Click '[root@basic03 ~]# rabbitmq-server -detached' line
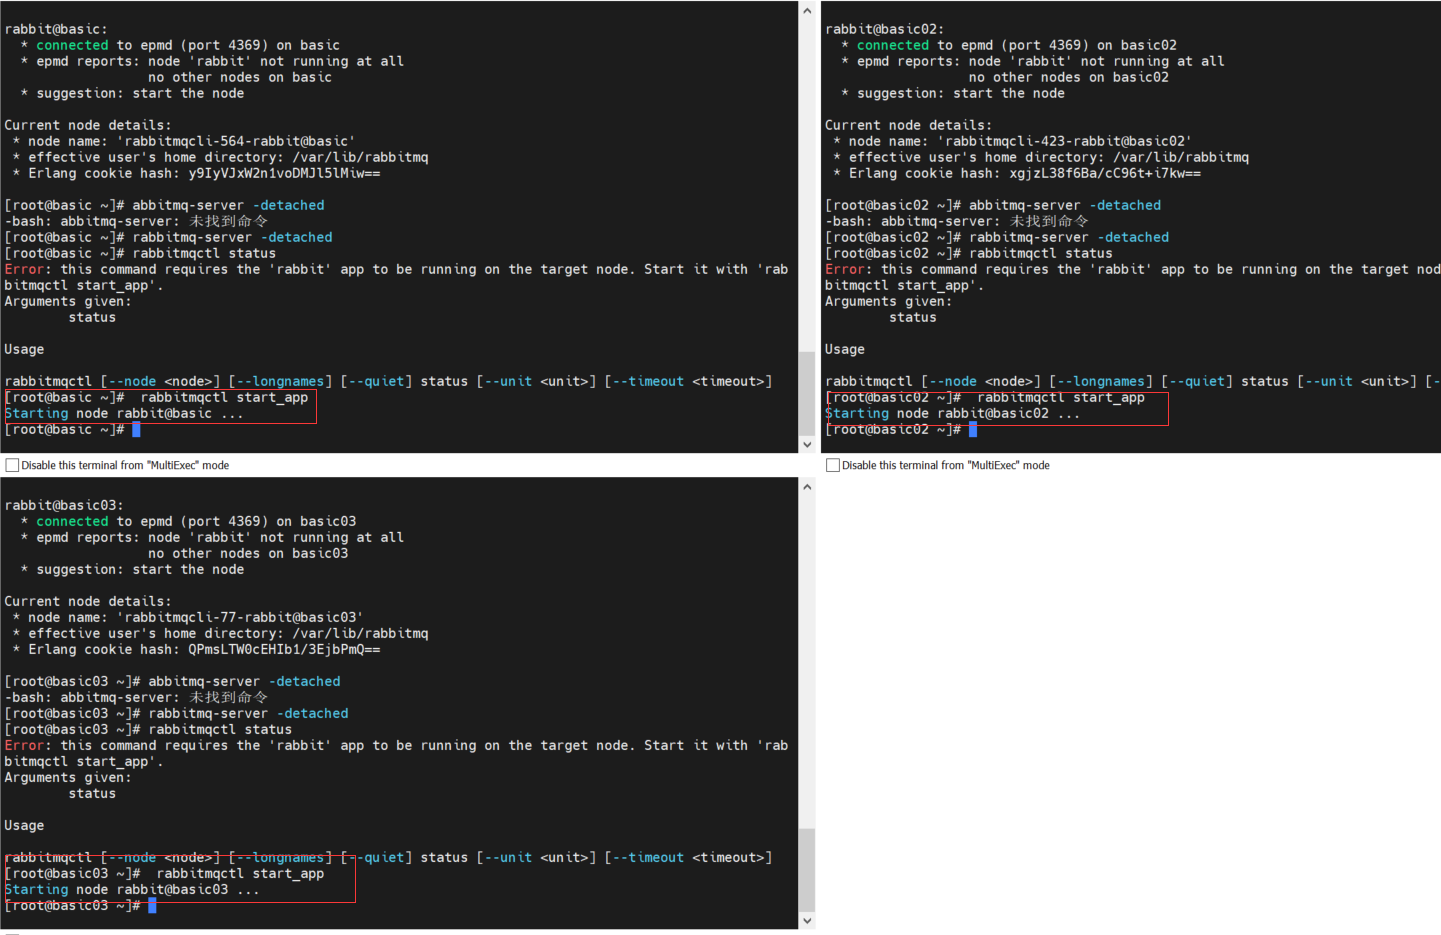Viewport: 1441px width, 935px height. [x=176, y=713]
